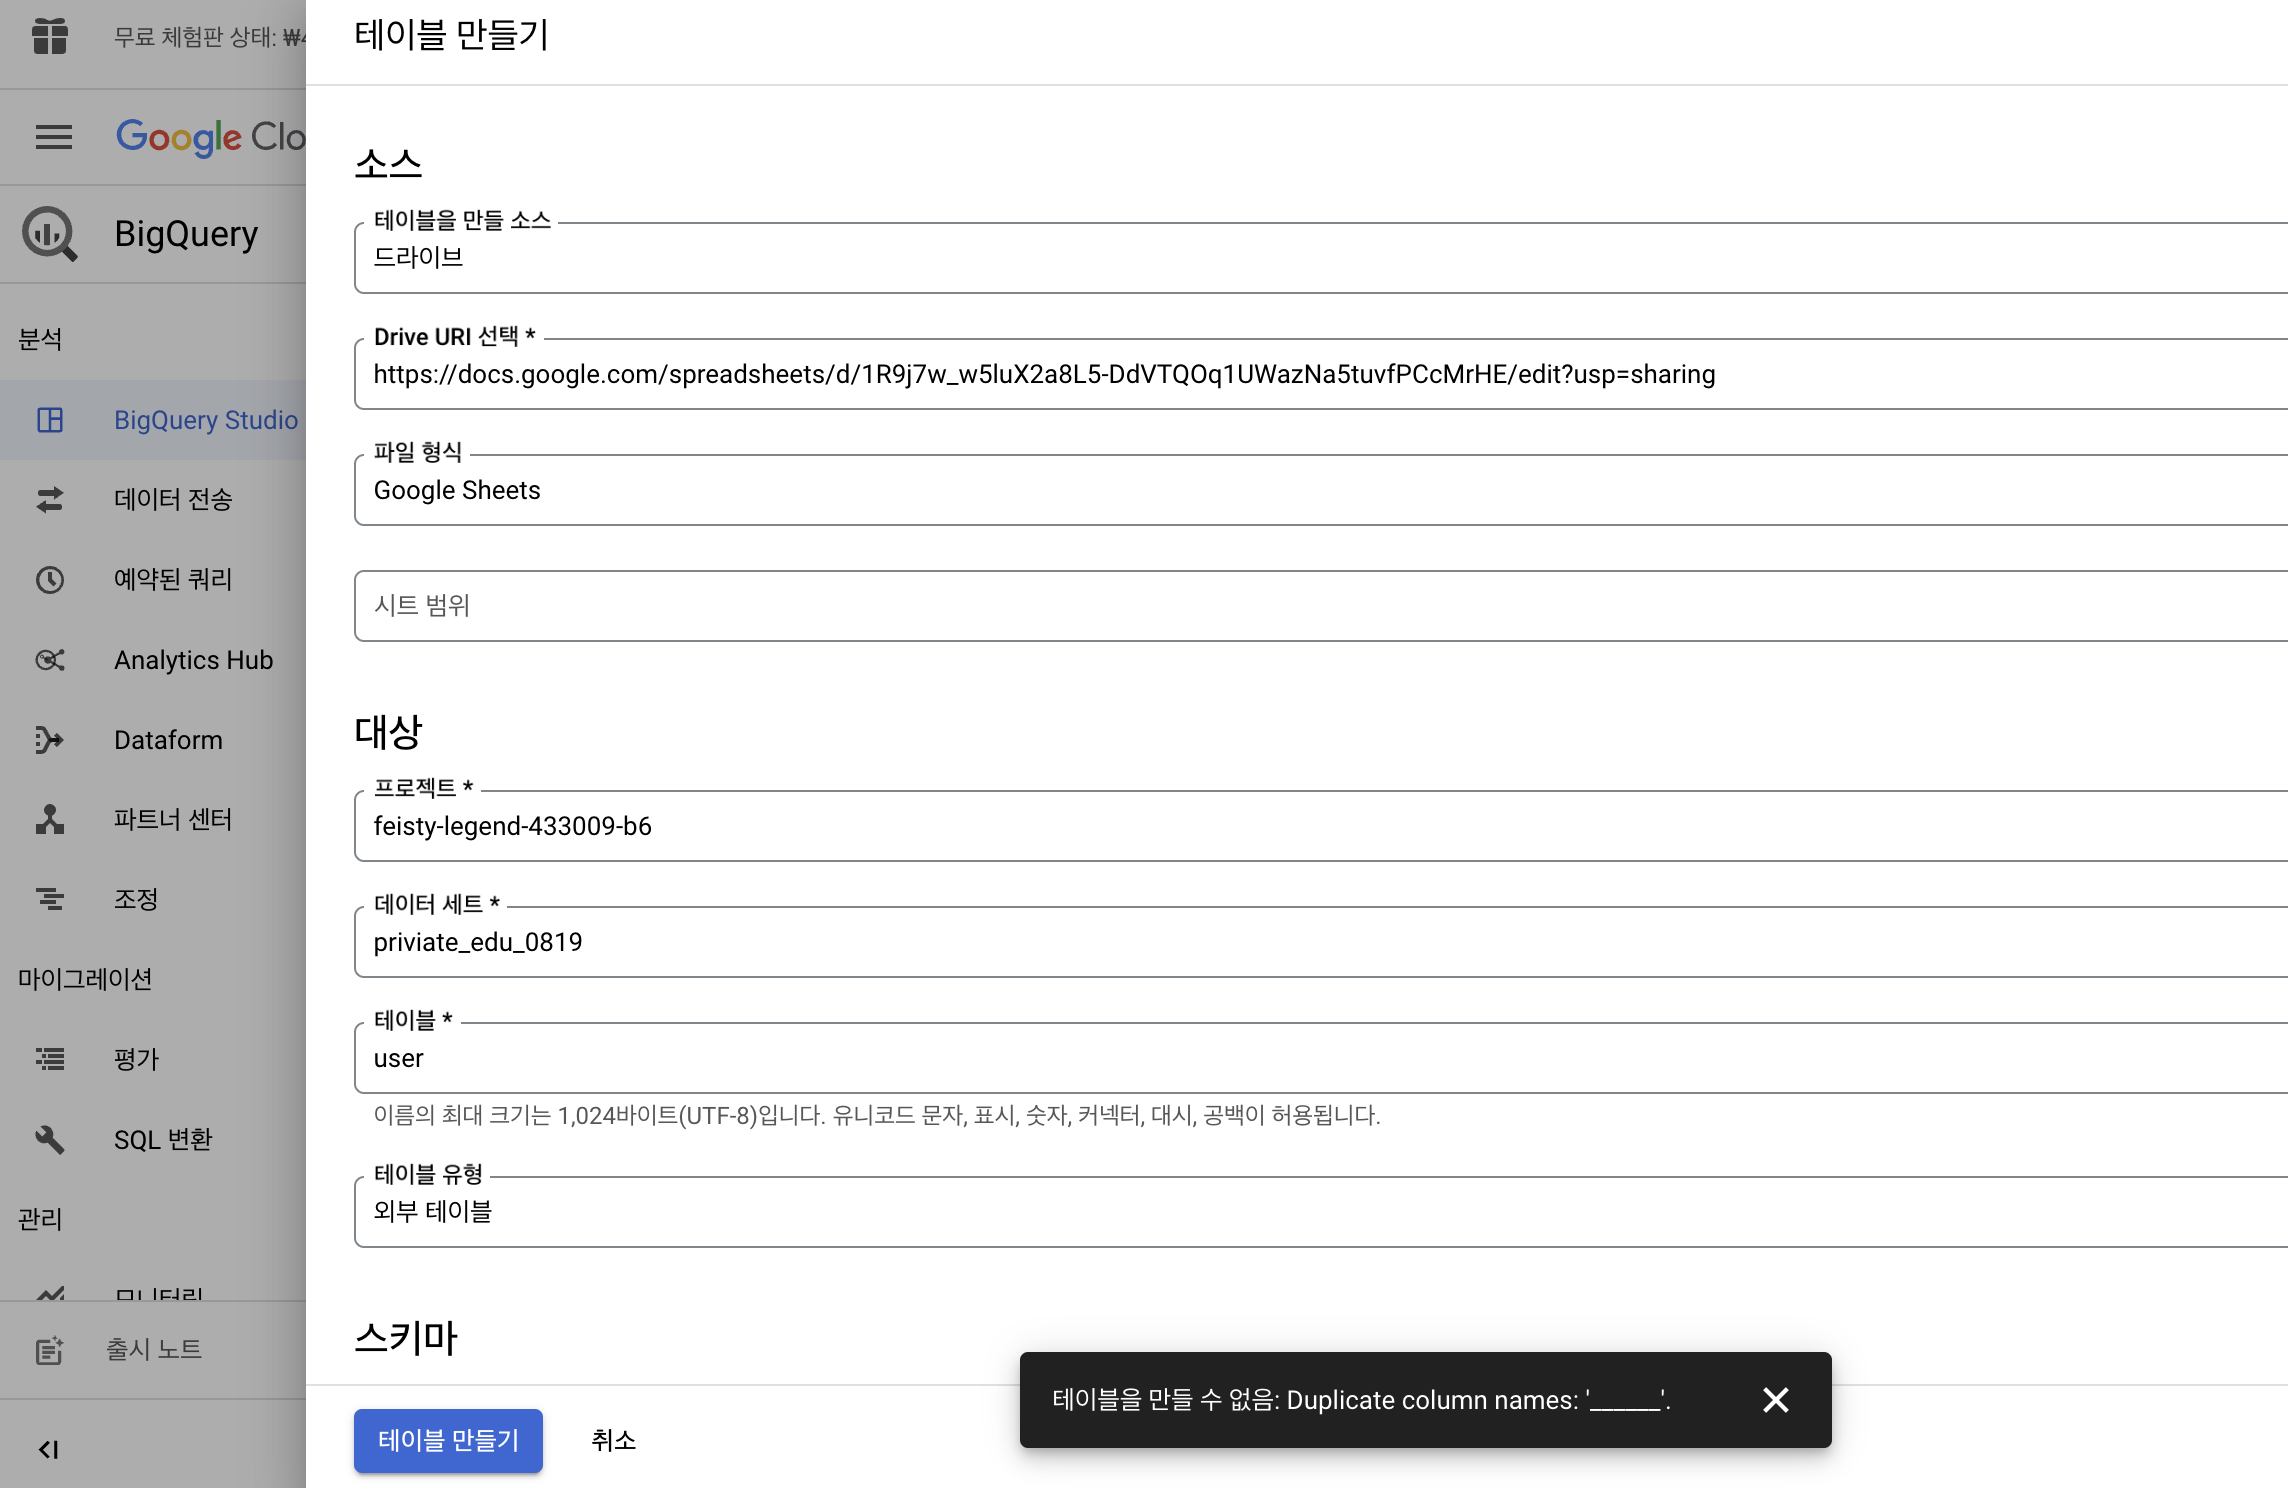Open the 테이블을 만들 소스 dropdown

click(1320, 258)
